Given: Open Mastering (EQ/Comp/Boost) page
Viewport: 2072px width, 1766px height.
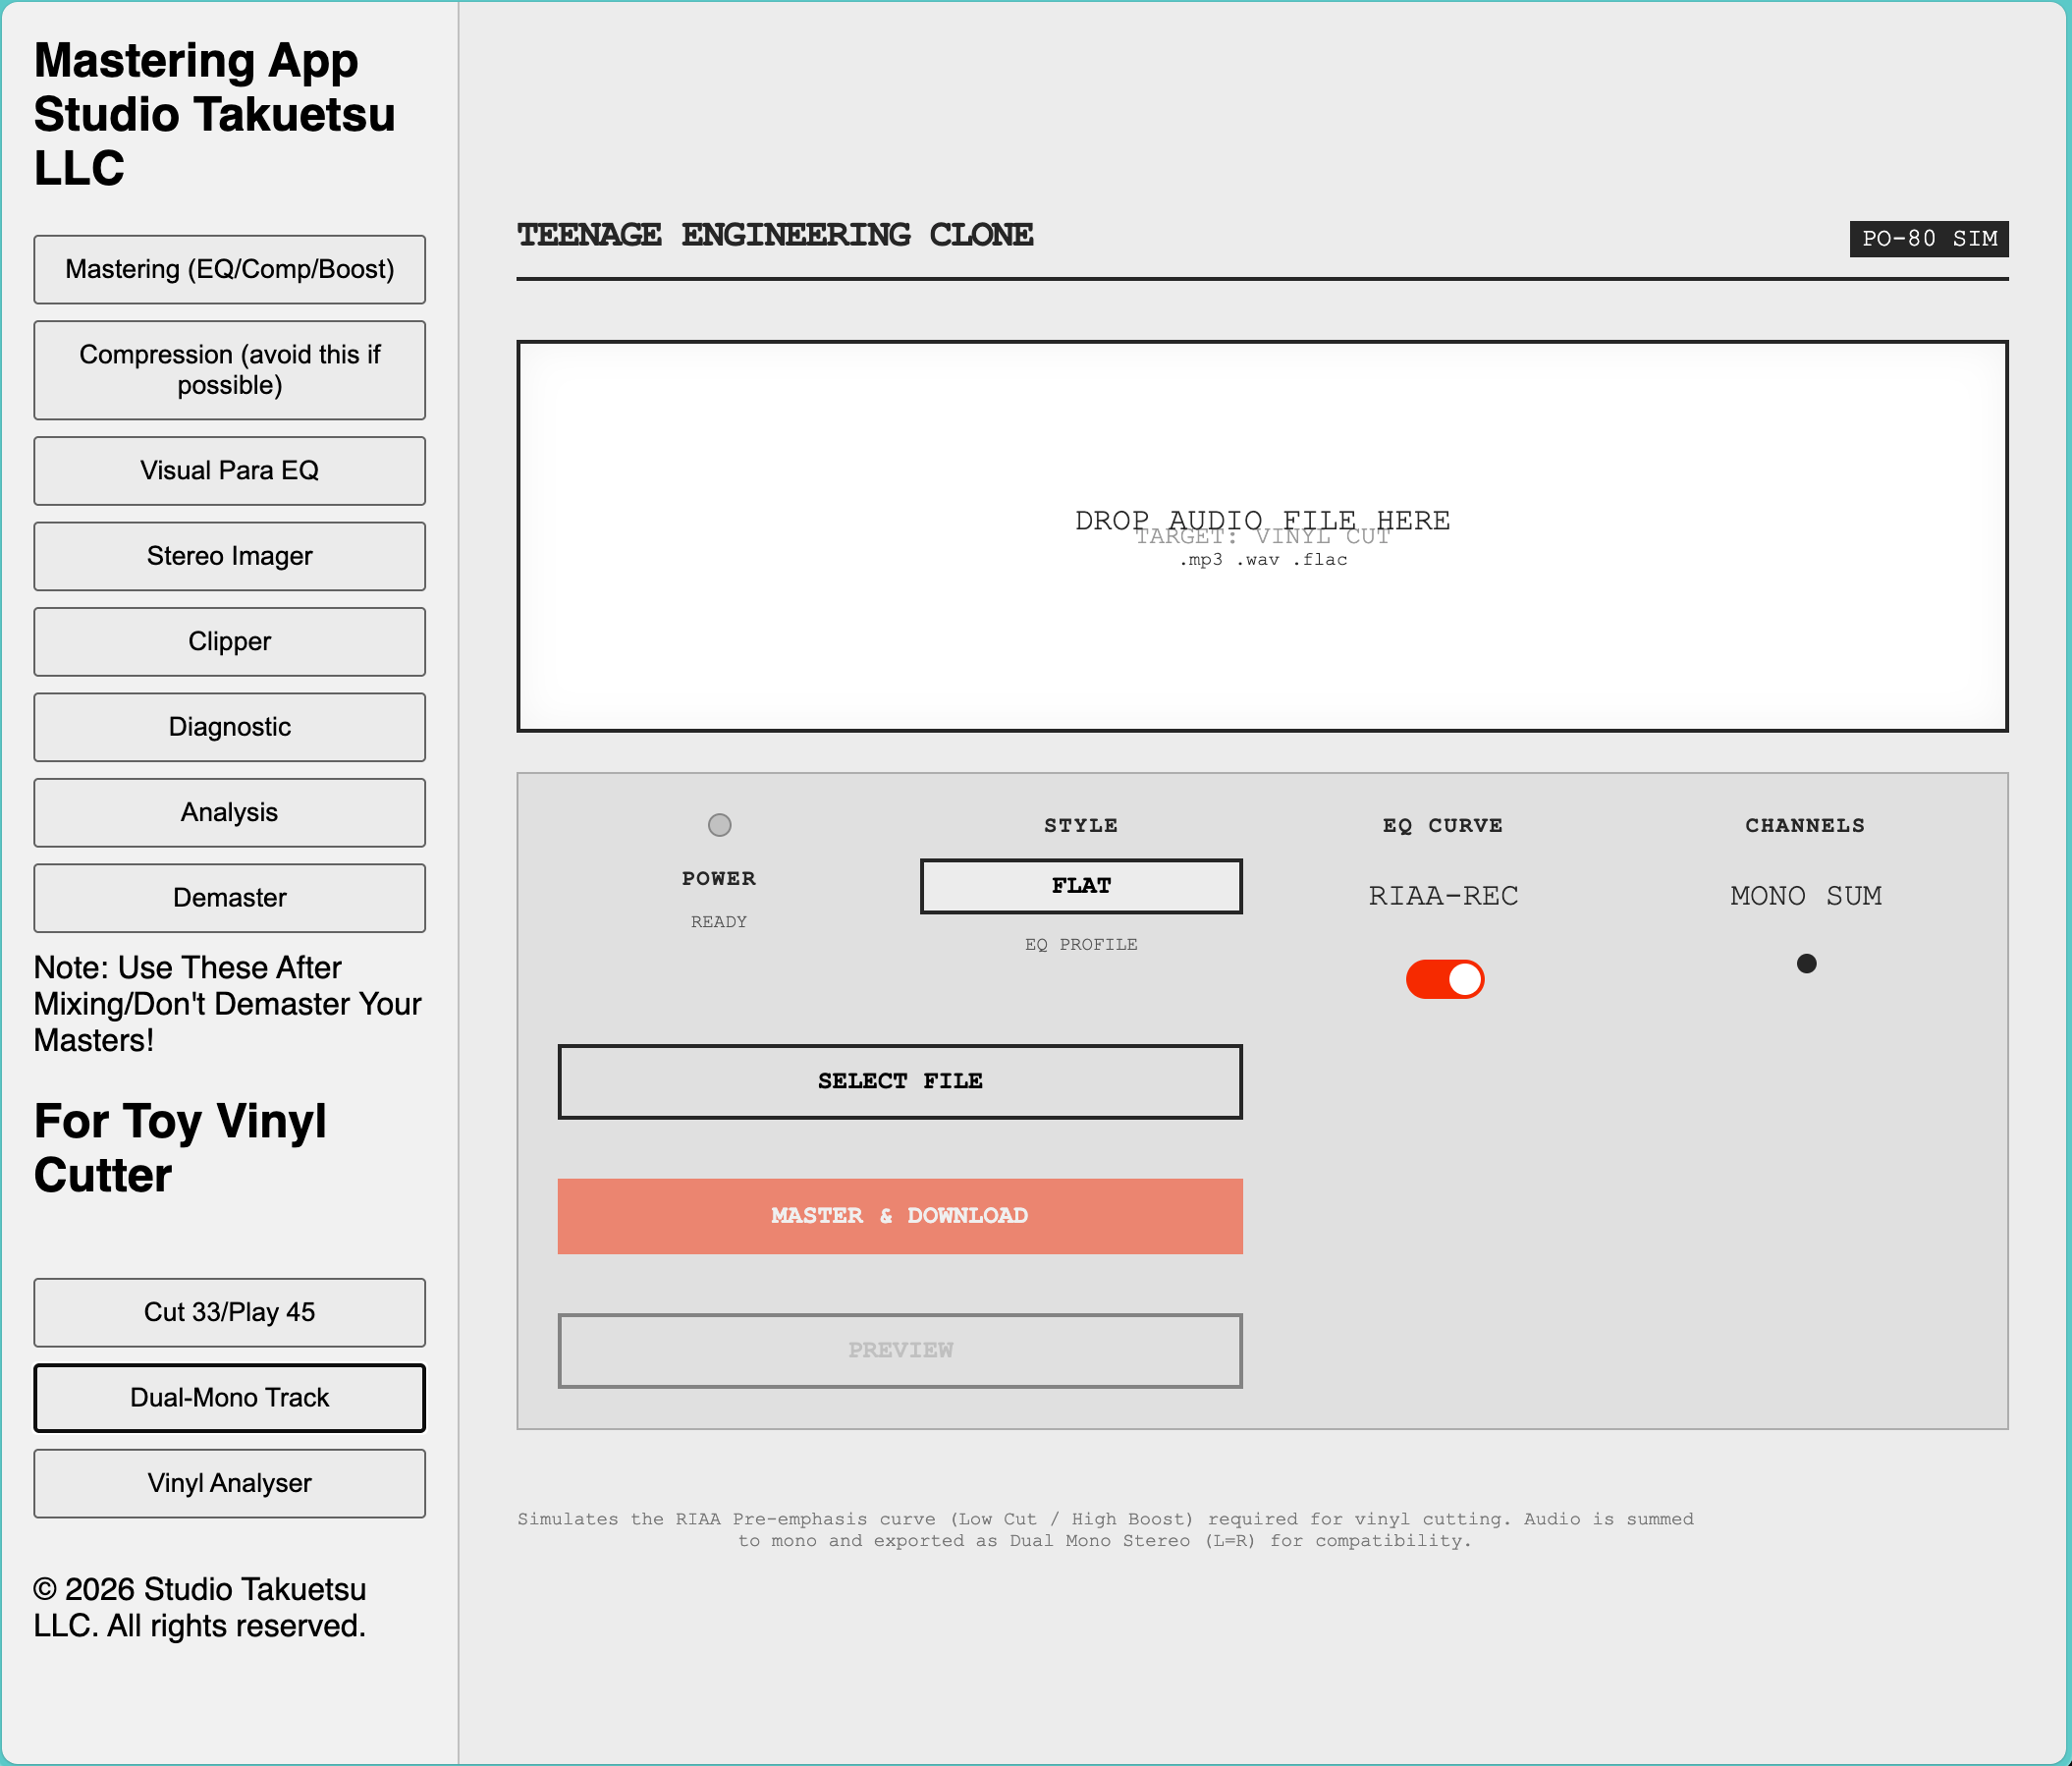Looking at the screenshot, I should [229, 270].
